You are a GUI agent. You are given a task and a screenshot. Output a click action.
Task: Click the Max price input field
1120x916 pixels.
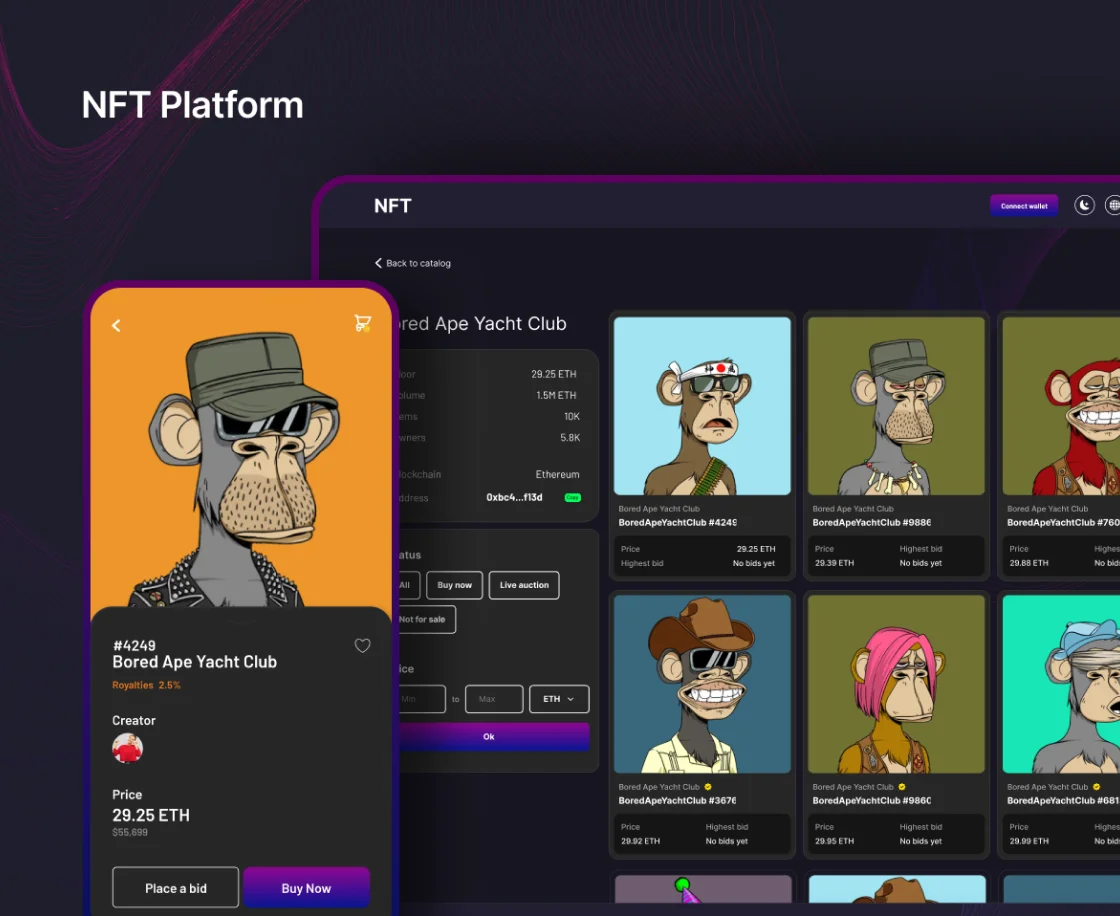coord(494,699)
